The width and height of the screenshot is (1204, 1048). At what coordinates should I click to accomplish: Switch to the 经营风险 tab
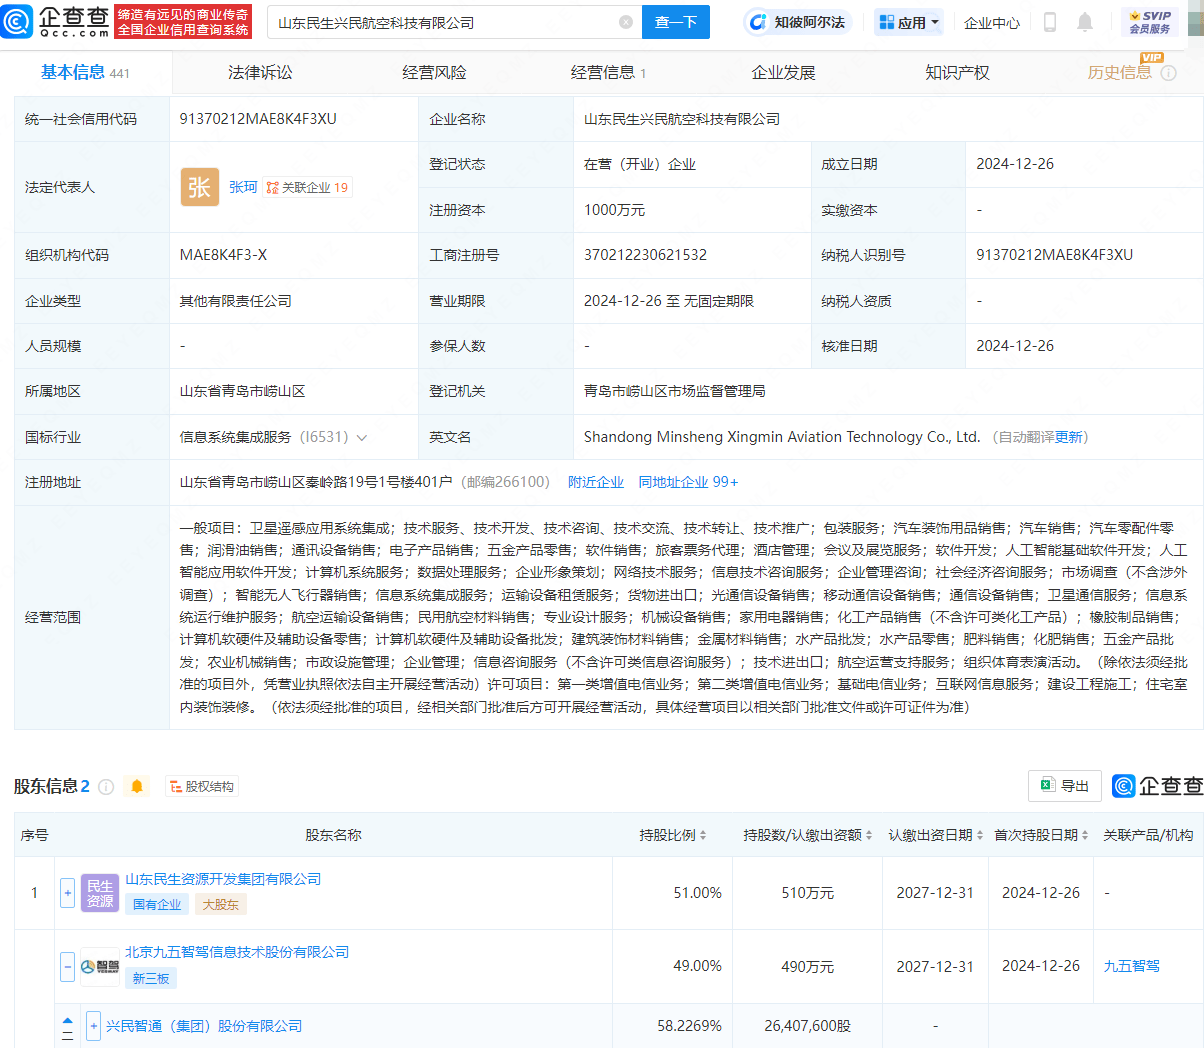coord(434,72)
